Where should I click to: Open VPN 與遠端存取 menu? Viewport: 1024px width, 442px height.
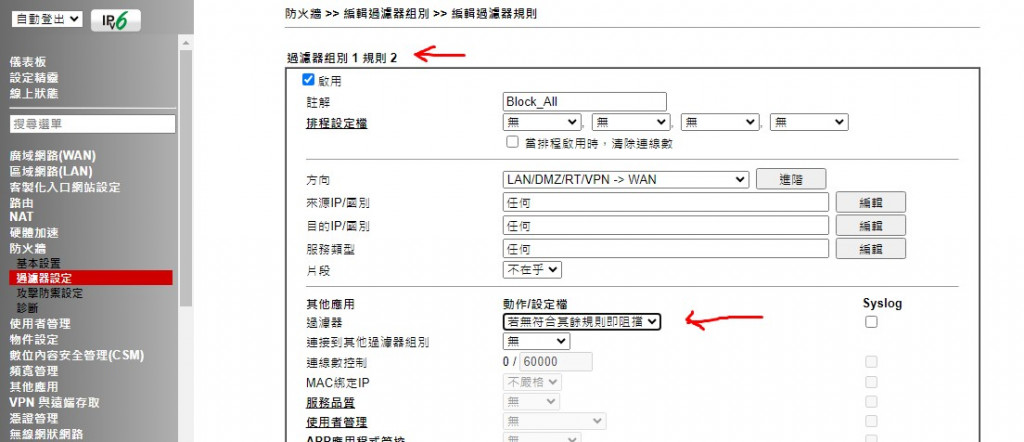pos(55,403)
